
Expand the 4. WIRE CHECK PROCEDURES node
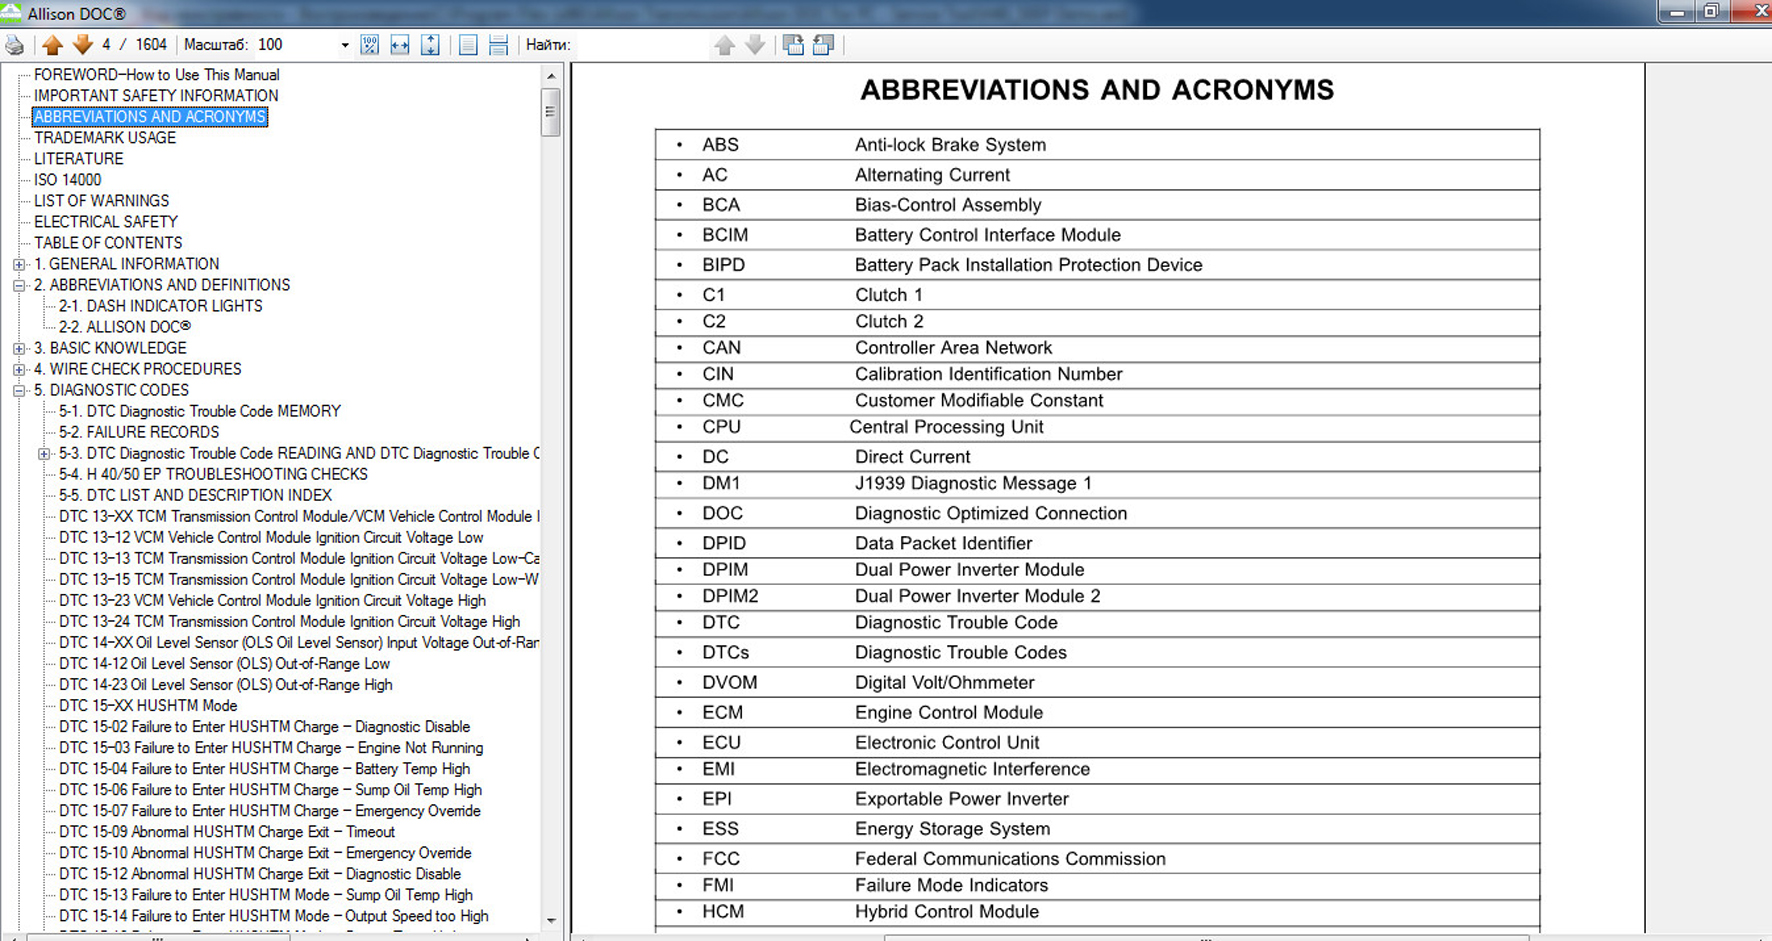coord(19,370)
